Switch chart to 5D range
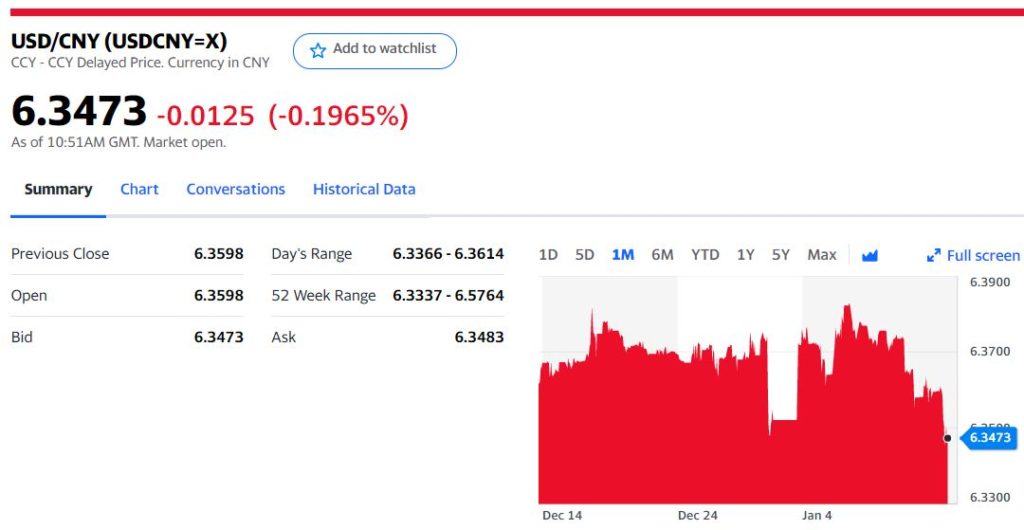Screen dimensions: 1024x530 click(x=584, y=255)
